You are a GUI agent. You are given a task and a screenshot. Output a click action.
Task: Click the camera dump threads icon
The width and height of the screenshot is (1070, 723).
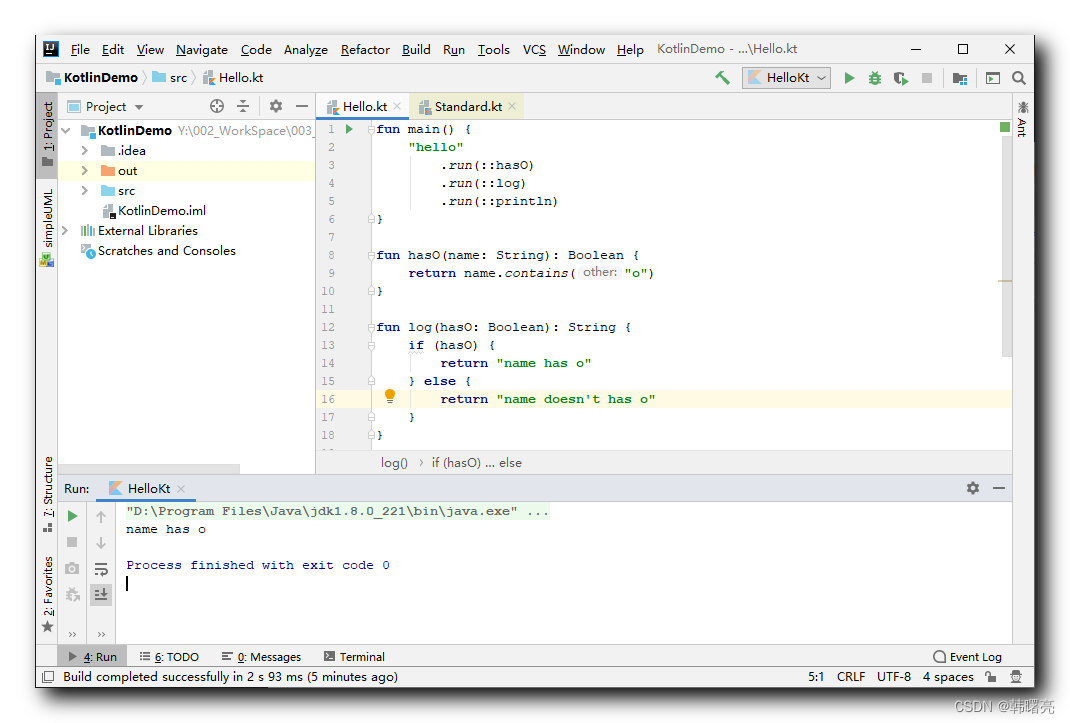click(x=72, y=568)
